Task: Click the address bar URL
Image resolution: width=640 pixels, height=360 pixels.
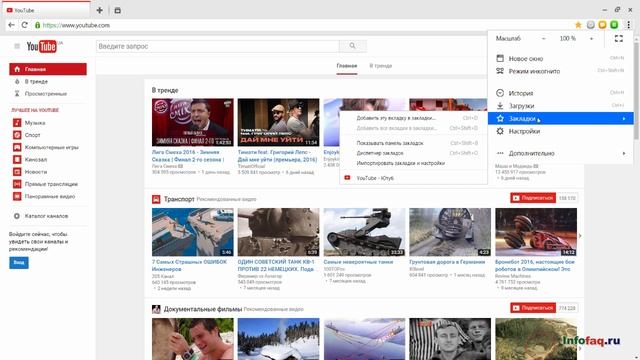Action: click(x=76, y=25)
